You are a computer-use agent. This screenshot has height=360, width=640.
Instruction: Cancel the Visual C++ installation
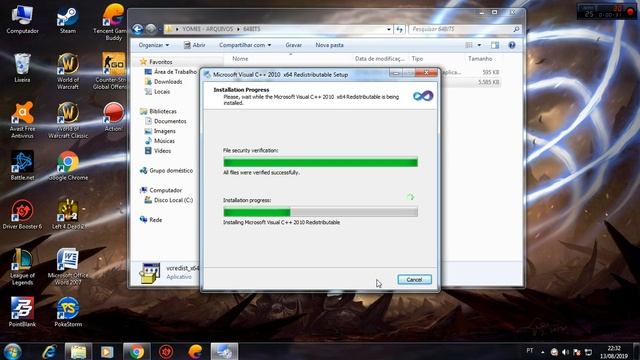414,280
